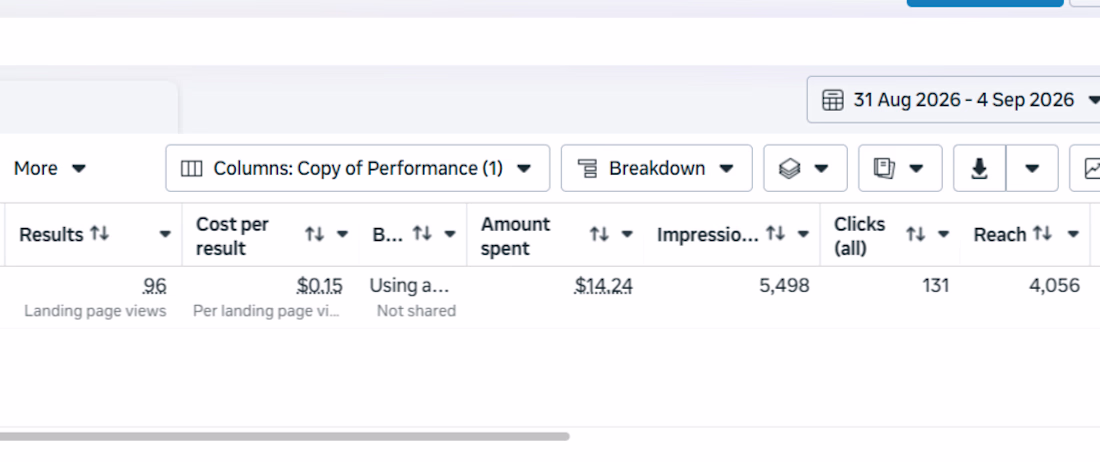Viewport: 1100px width, 462px height.
Task: Open Clicks (all) column options caret
Action: pos(944,234)
